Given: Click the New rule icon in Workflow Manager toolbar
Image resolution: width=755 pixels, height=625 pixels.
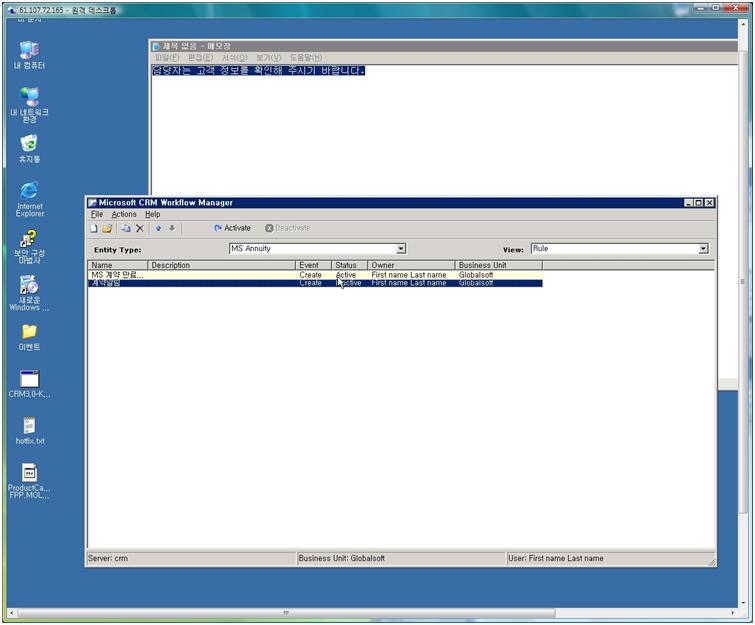Looking at the screenshot, I should pos(94,228).
